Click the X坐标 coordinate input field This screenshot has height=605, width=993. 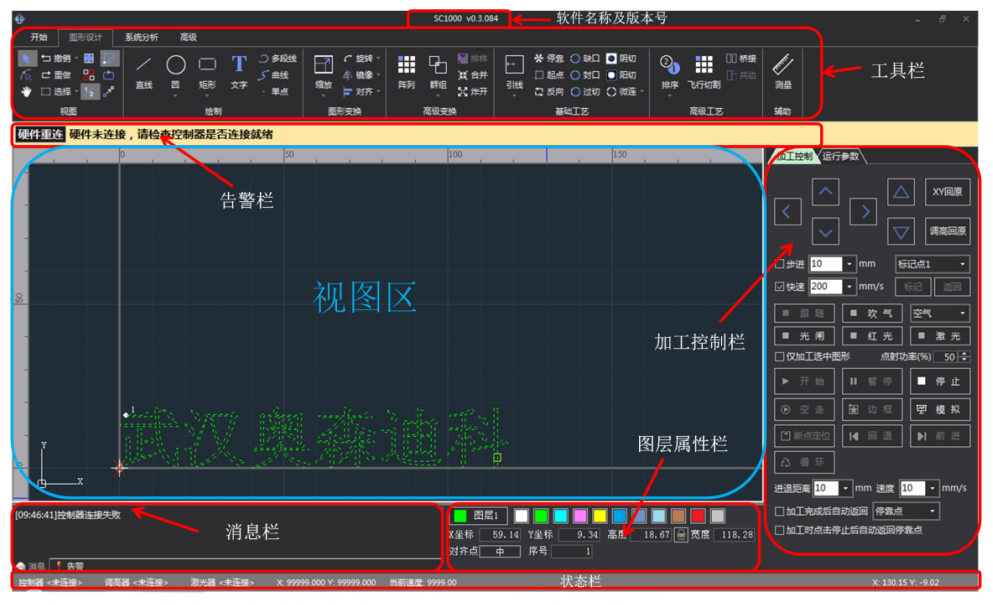pos(500,534)
